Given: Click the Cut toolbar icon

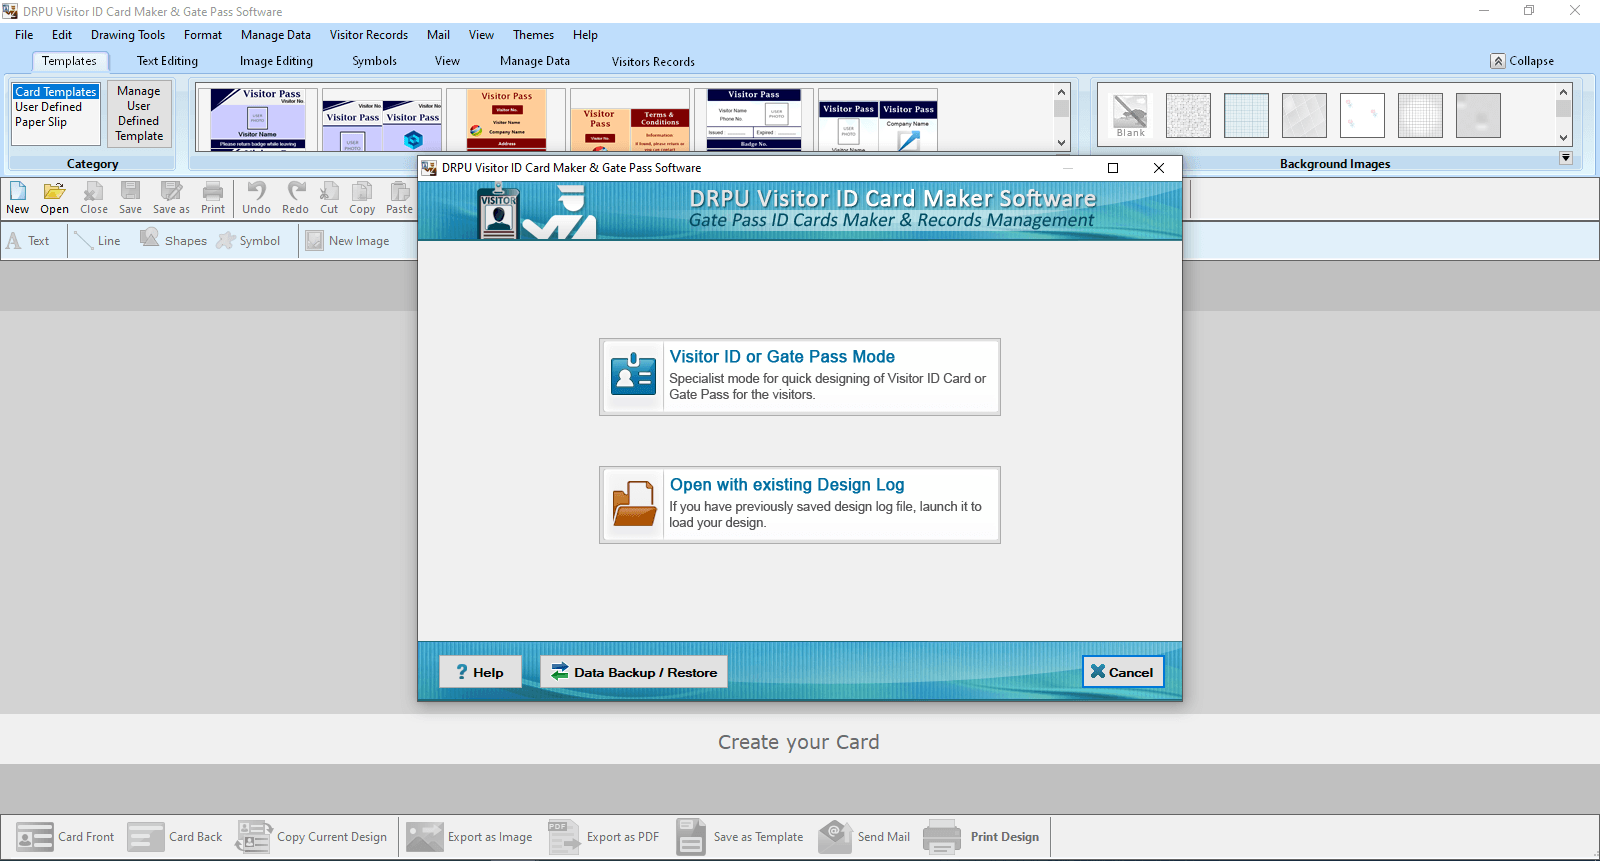Looking at the screenshot, I should click(x=329, y=197).
